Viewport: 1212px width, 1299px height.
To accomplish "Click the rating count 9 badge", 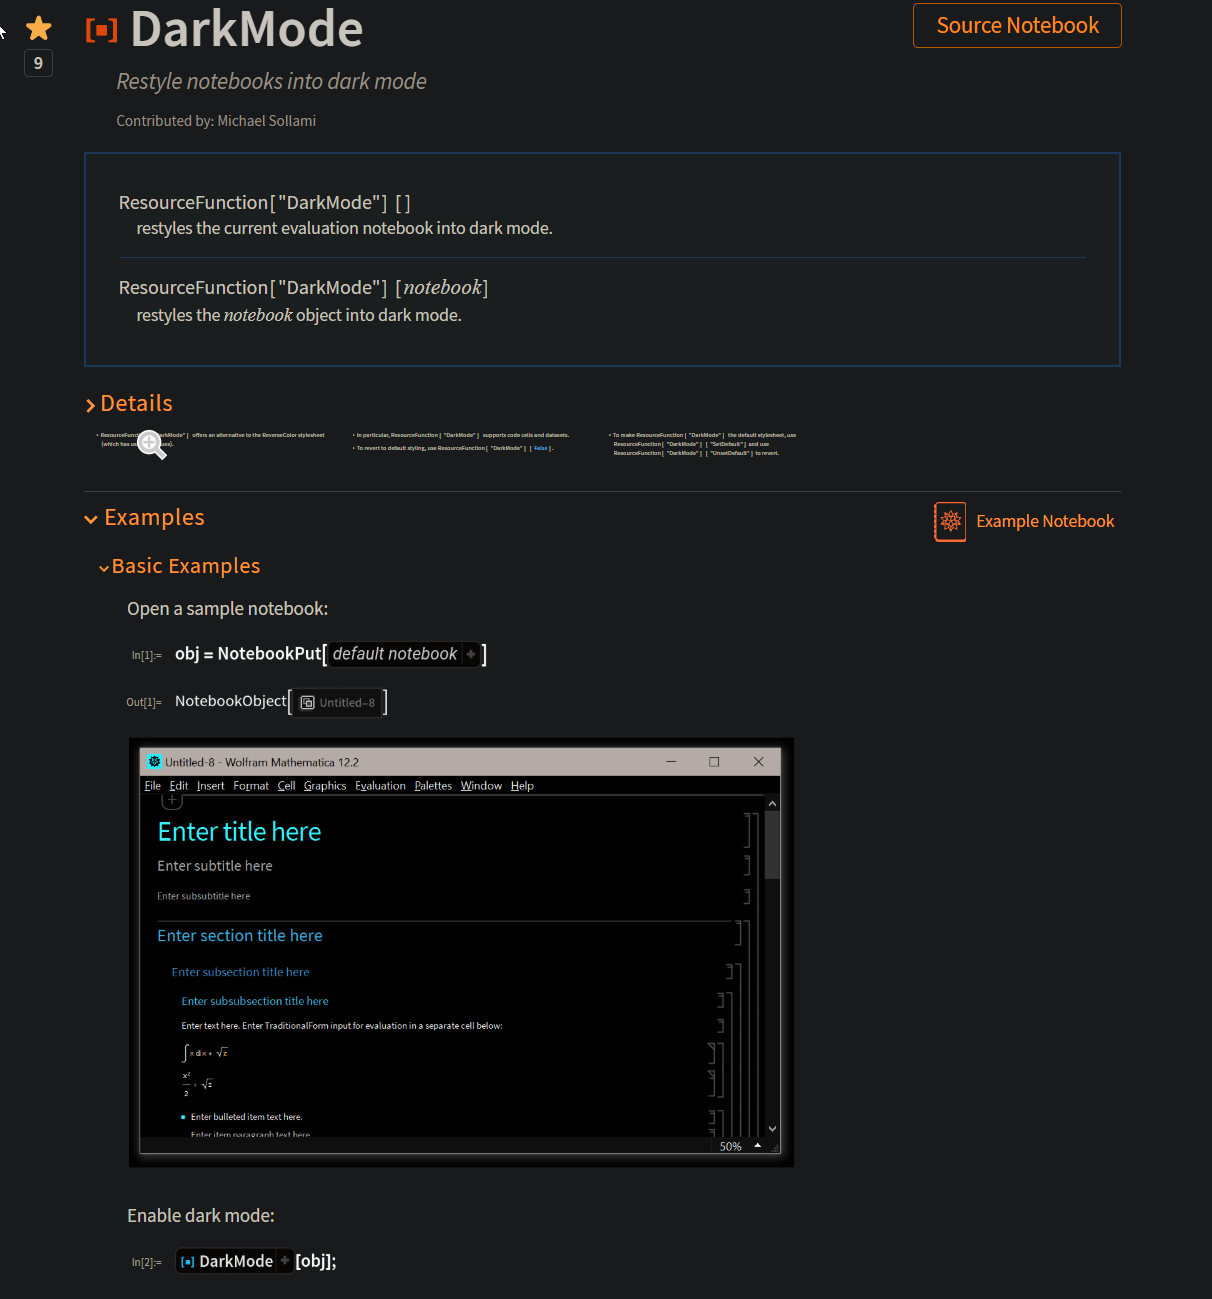I will coord(38,63).
